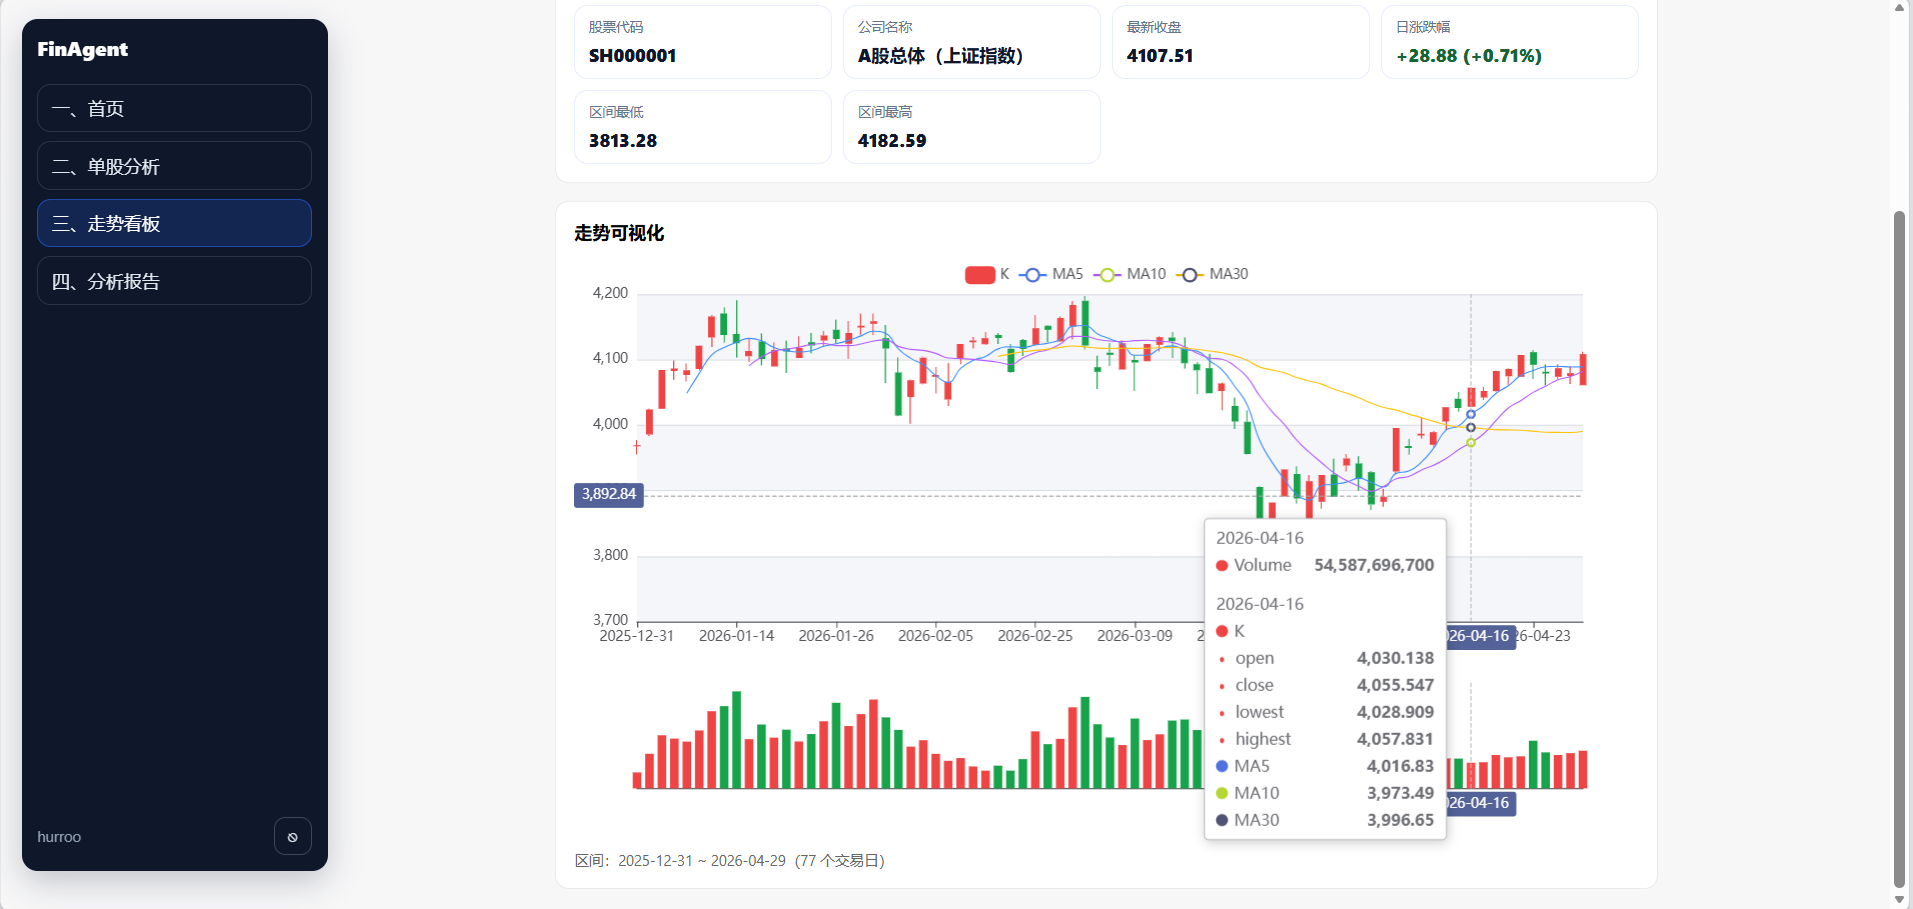Screen dimensions: 1913x909
Task: Click the tooltip MA10 value 3,973.49
Action: pos(1400,793)
